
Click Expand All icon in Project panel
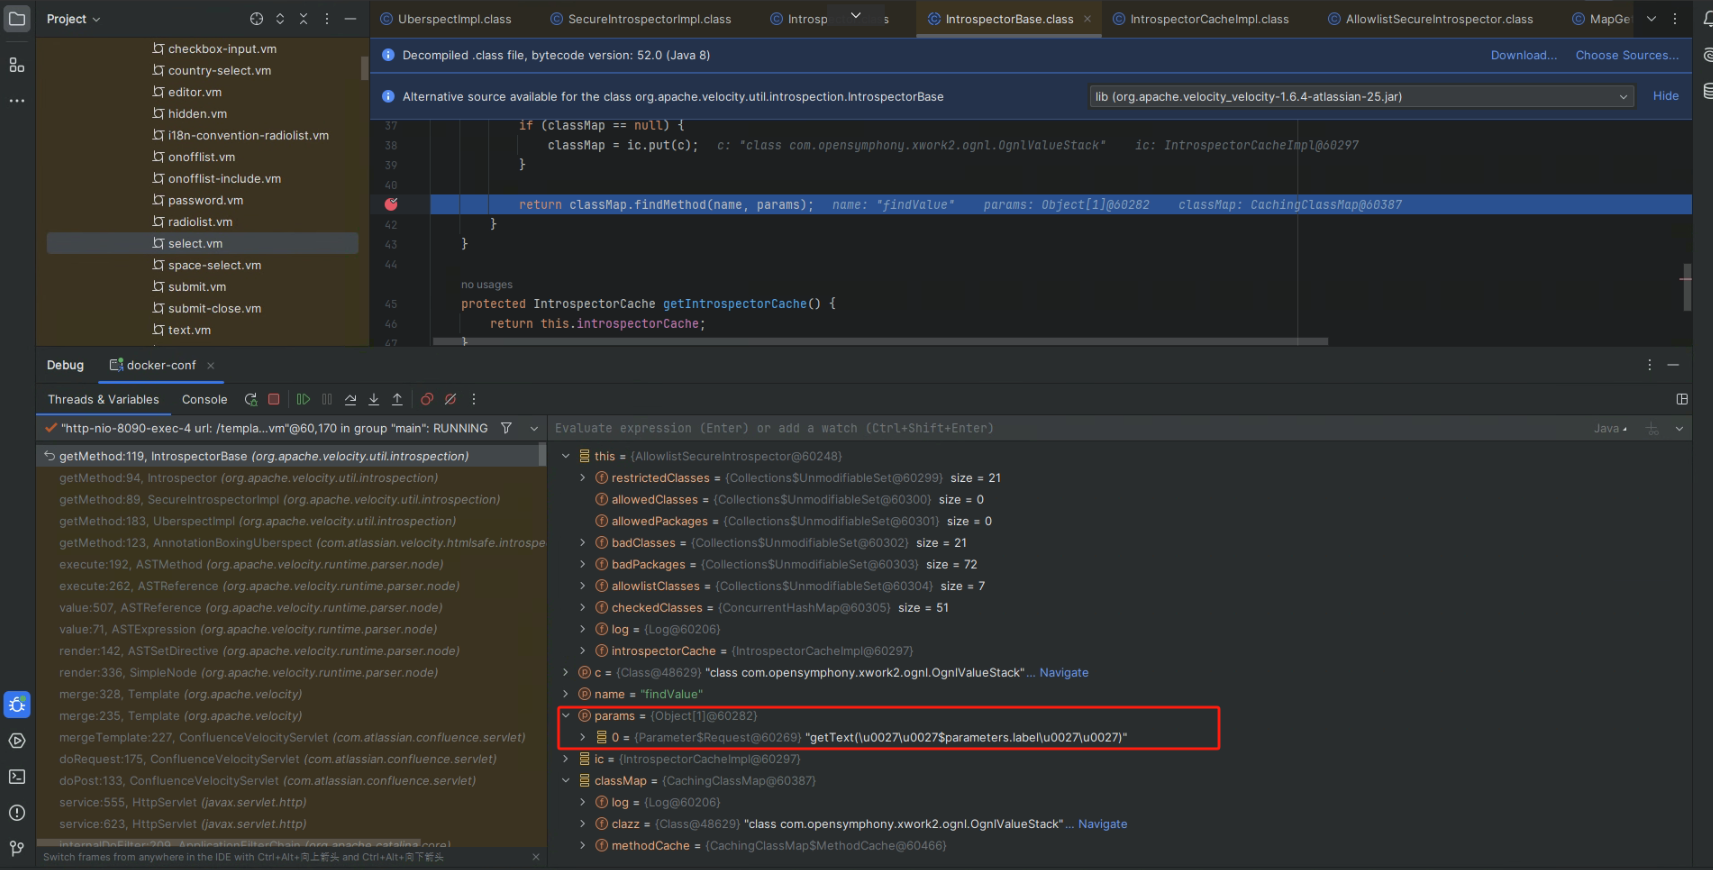pyautogui.click(x=280, y=19)
